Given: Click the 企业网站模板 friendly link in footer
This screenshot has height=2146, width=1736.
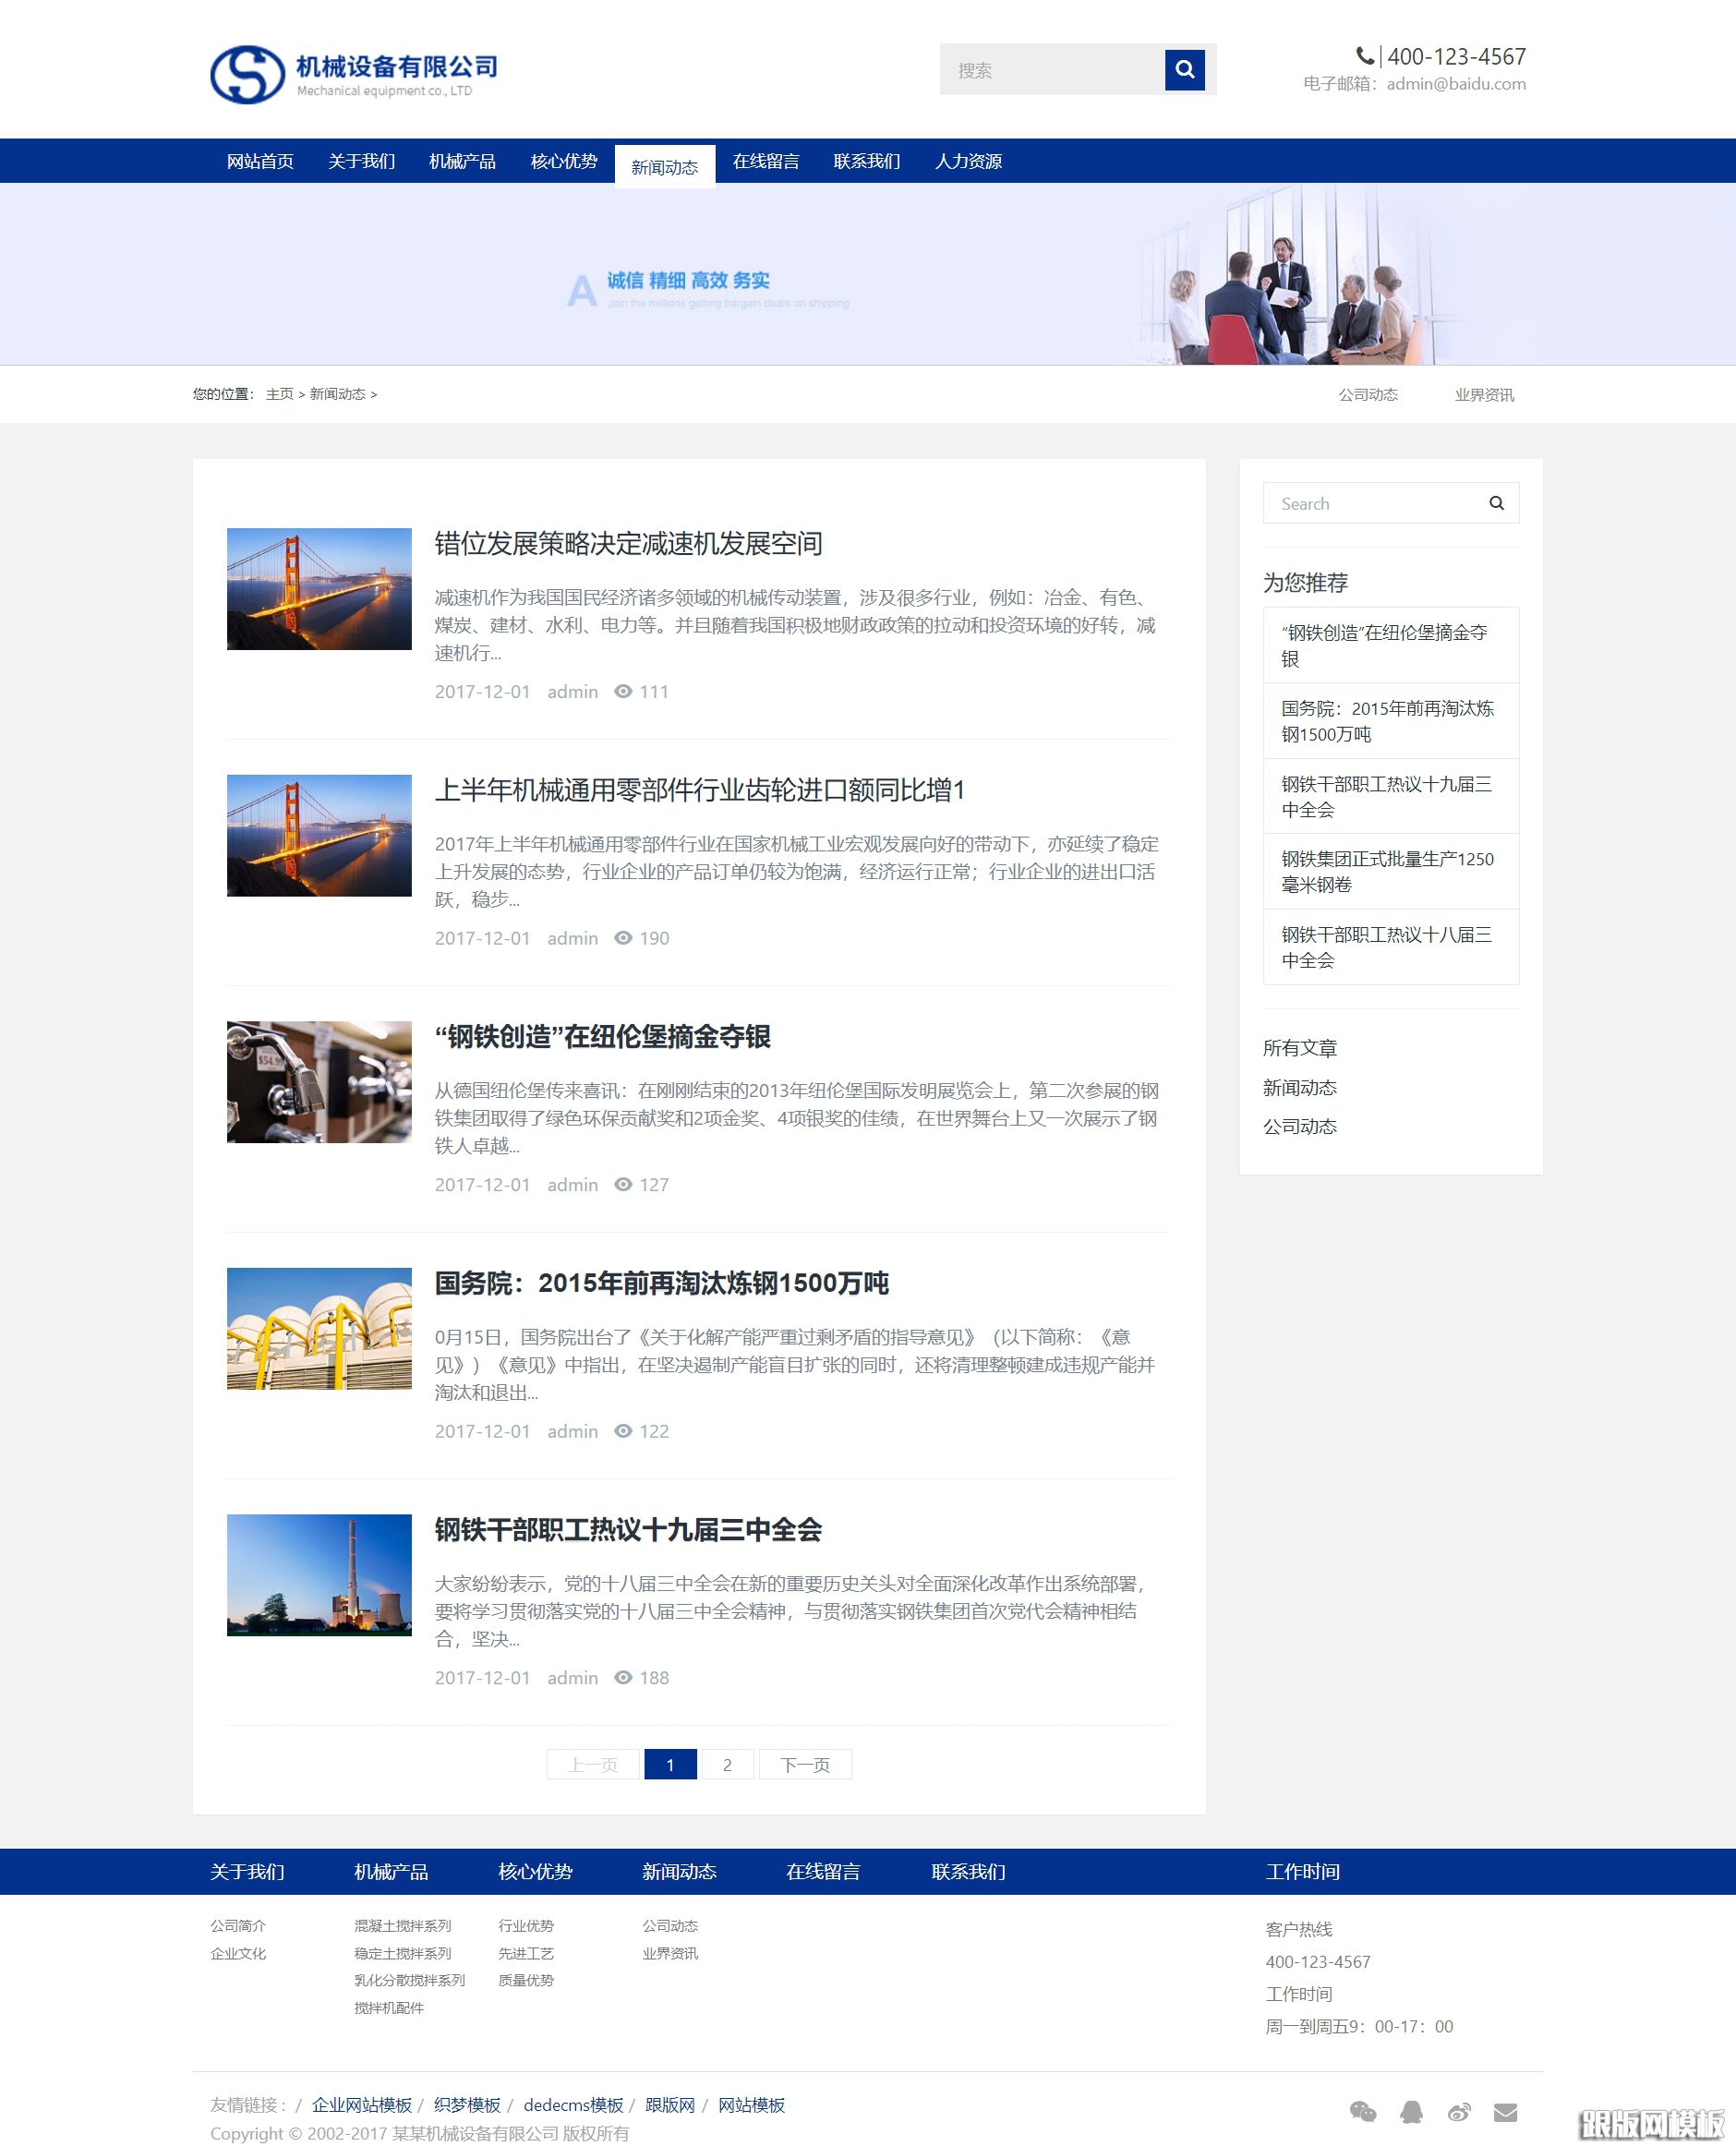Looking at the screenshot, I should (x=362, y=2104).
